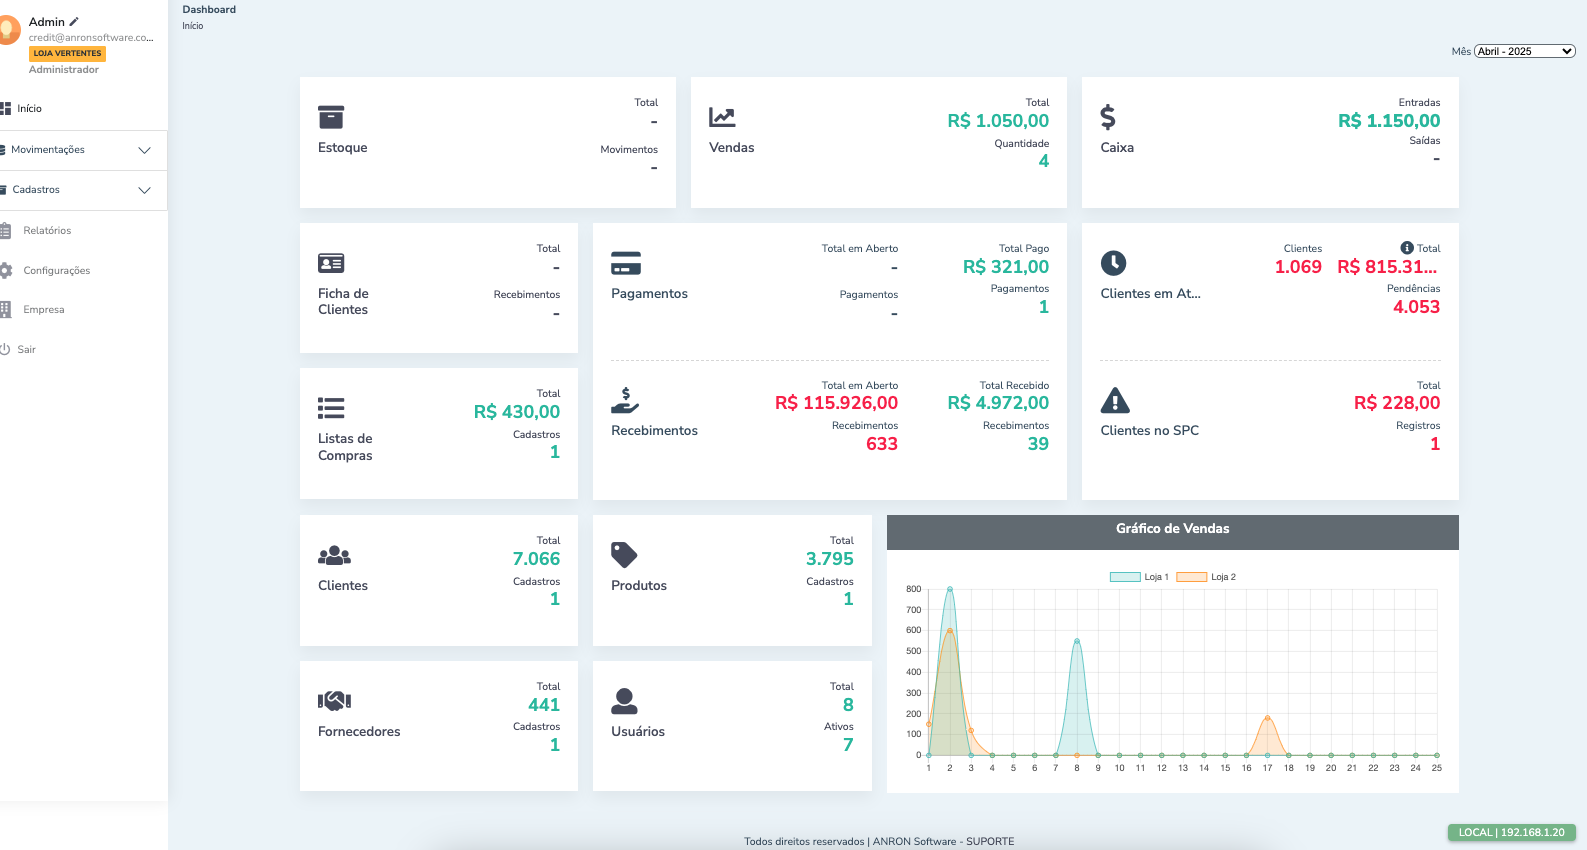Click the Produtos tag icon
Viewport: 1587px width, 850px height.
624,555
